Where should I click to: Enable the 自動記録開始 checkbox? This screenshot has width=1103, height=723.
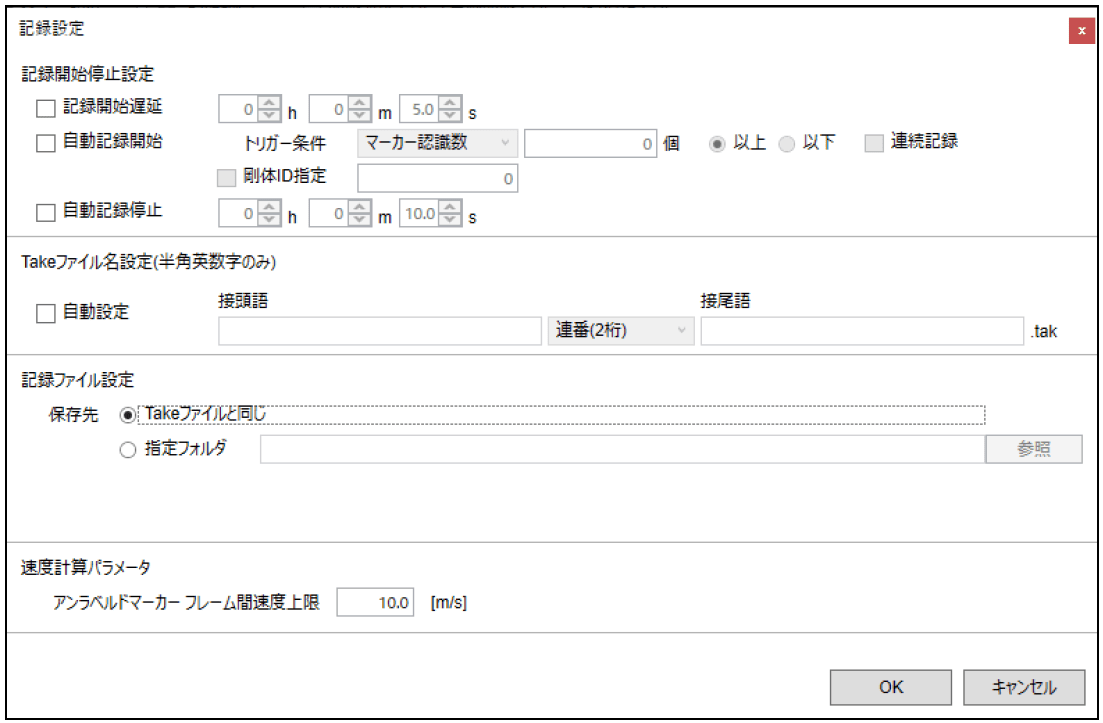click(x=46, y=143)
